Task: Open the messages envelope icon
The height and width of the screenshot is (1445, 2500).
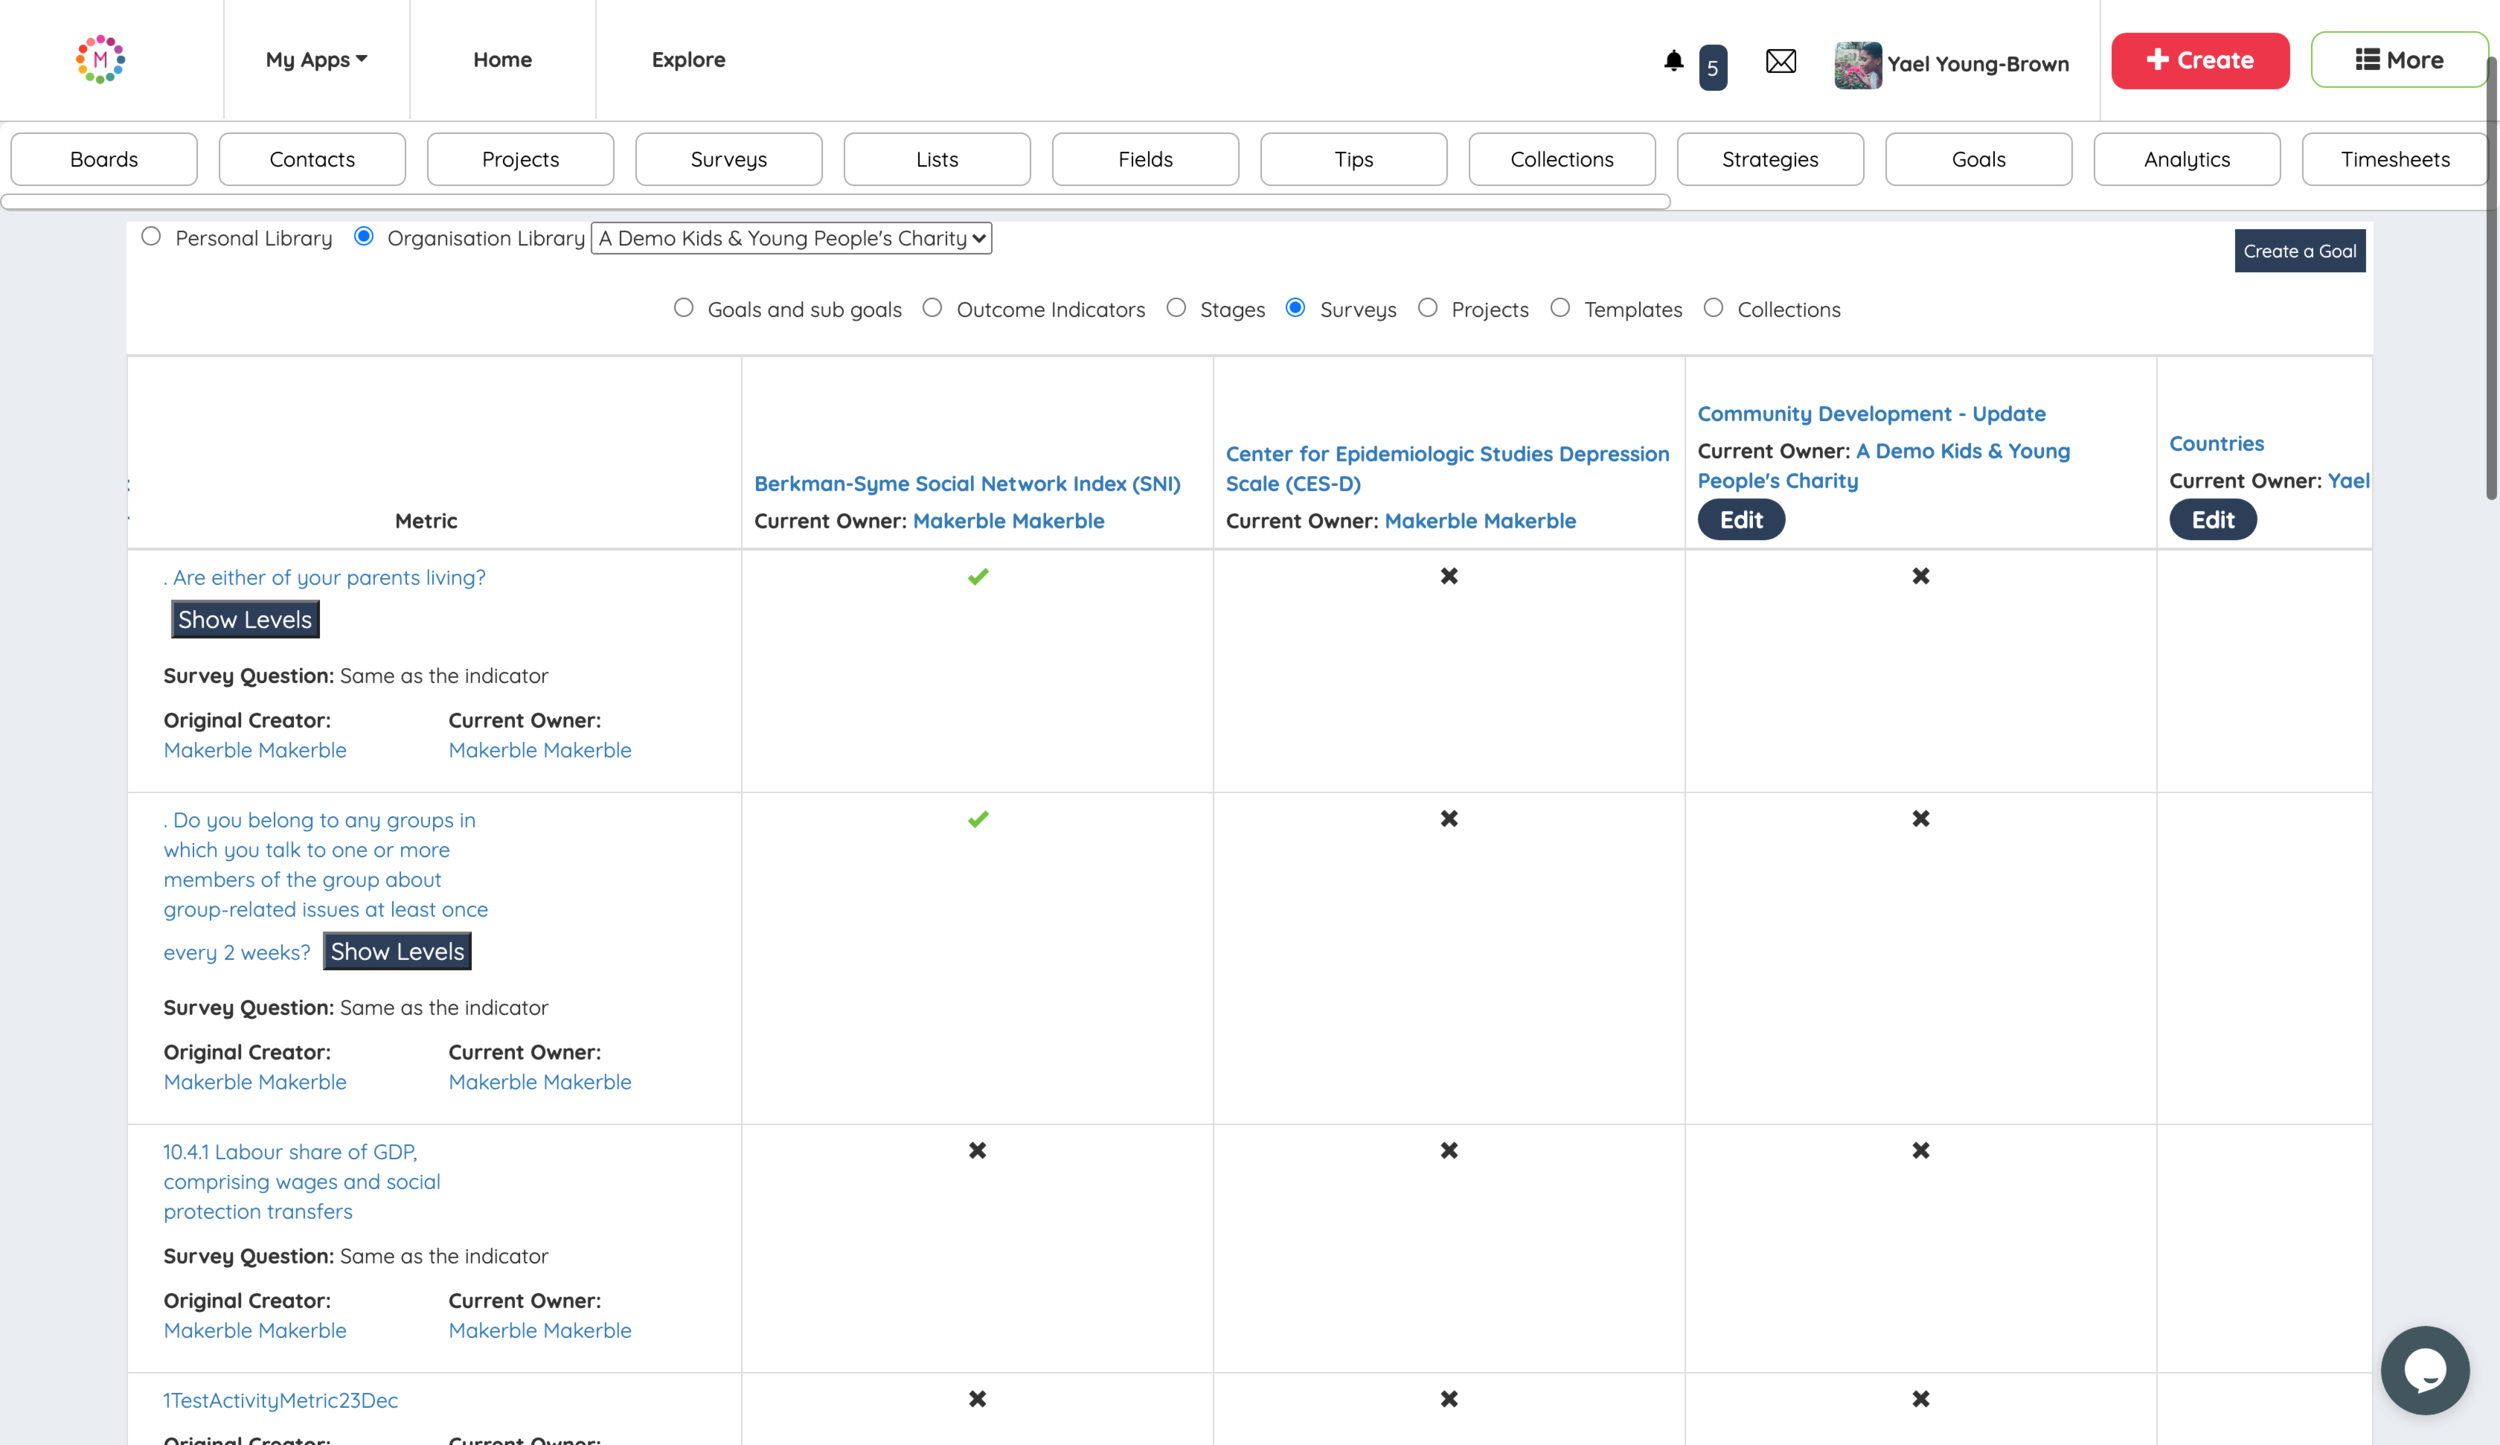Action: 1780,62
